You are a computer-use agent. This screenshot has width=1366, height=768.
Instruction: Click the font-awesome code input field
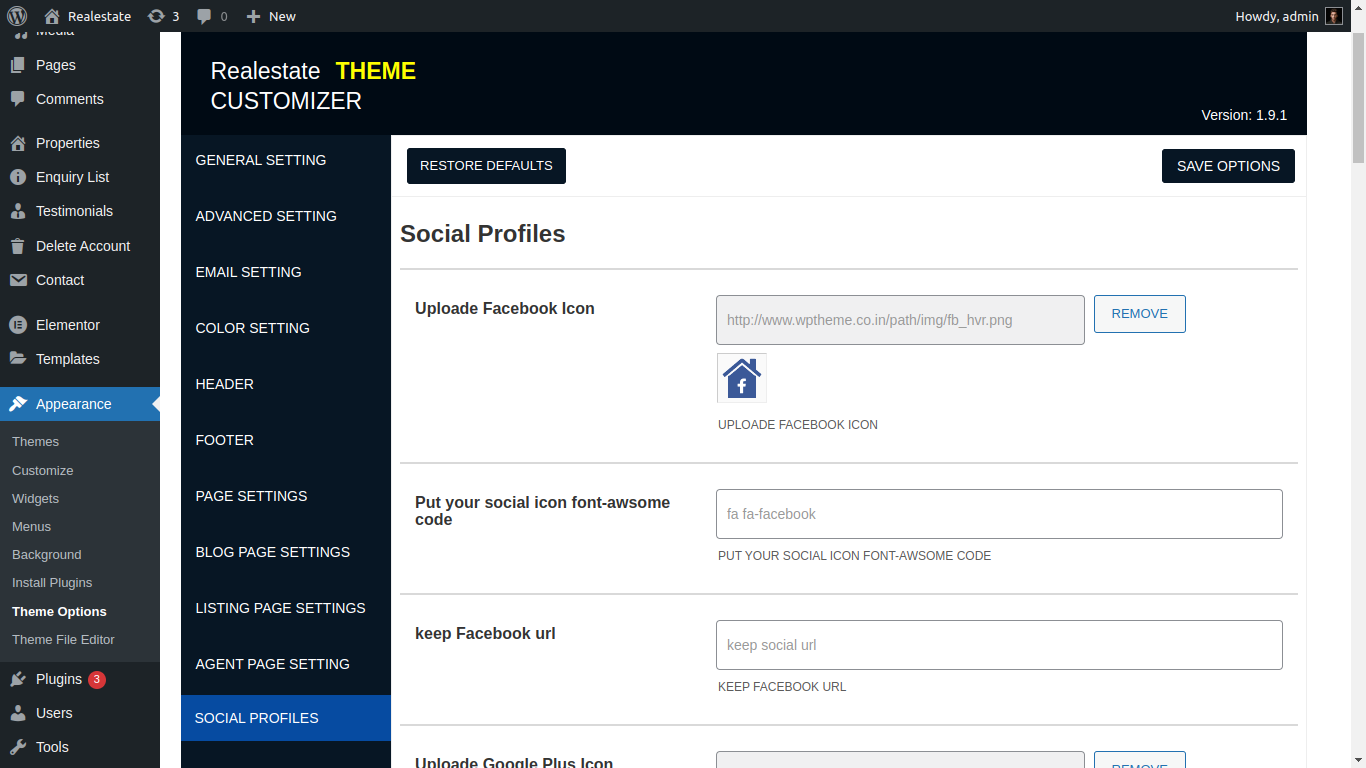pos(999,514)
